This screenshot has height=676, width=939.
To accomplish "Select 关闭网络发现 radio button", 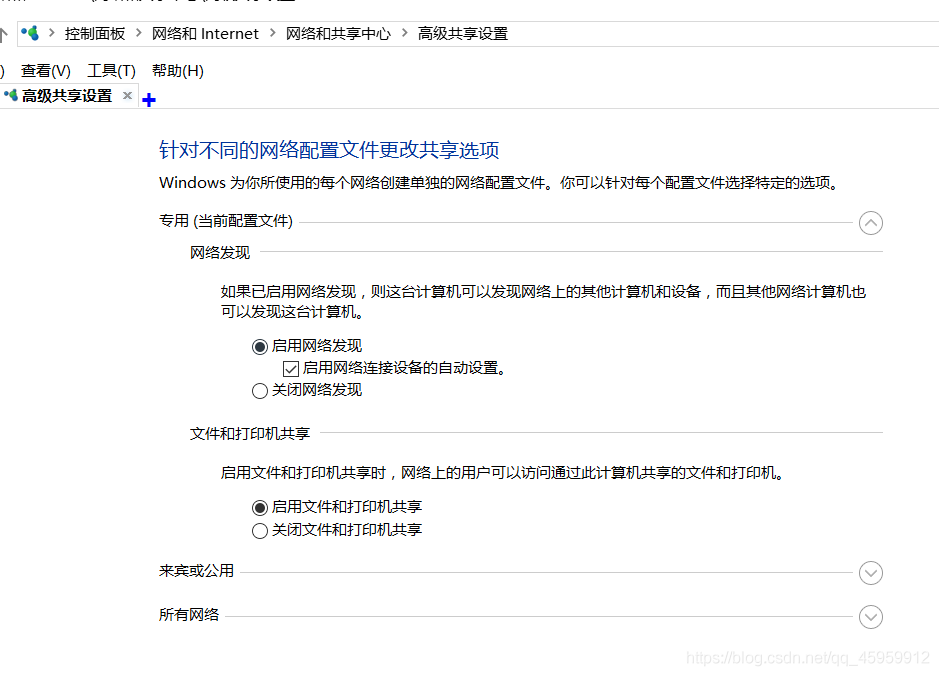I will (259, 391).
